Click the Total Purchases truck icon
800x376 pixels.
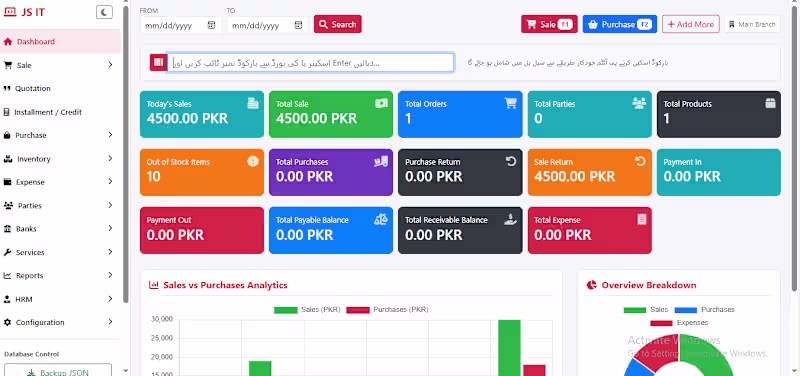[x=381, y=161]
